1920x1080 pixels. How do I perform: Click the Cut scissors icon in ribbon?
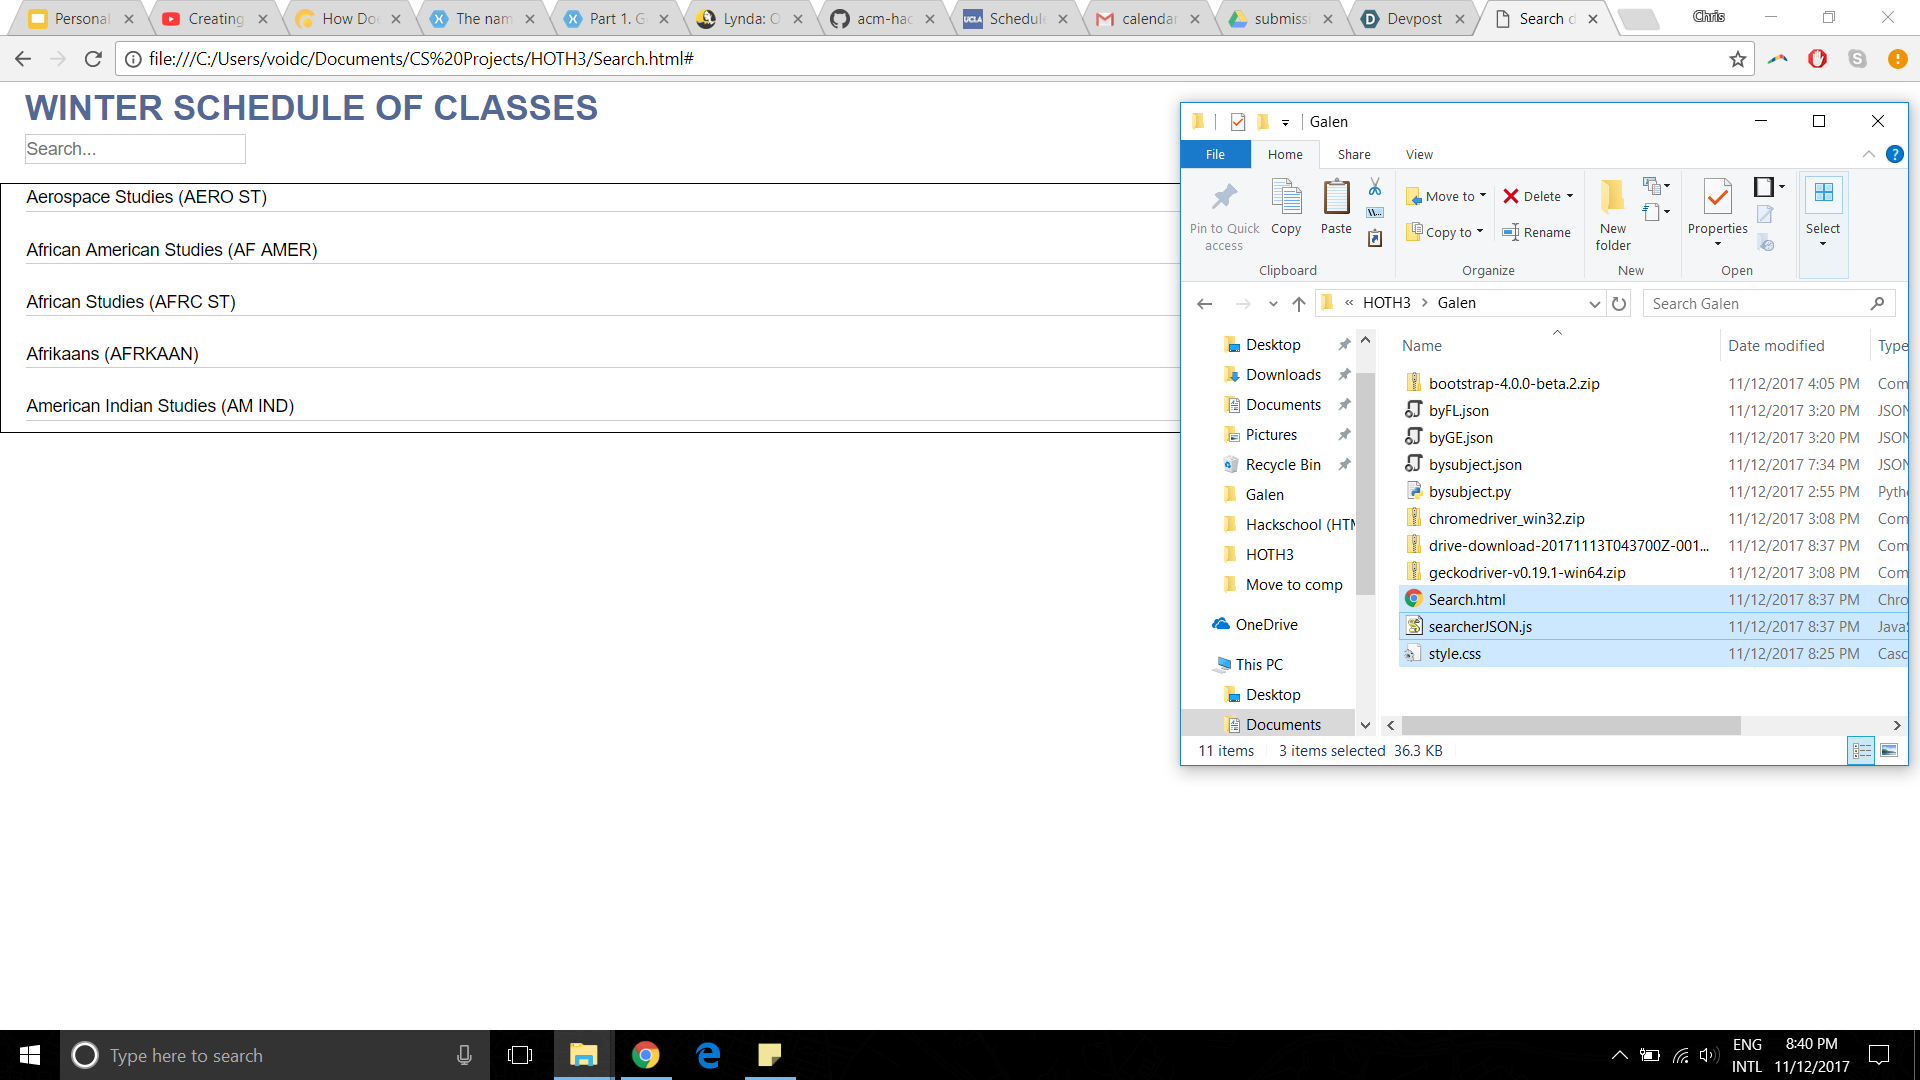point(1375,187)
